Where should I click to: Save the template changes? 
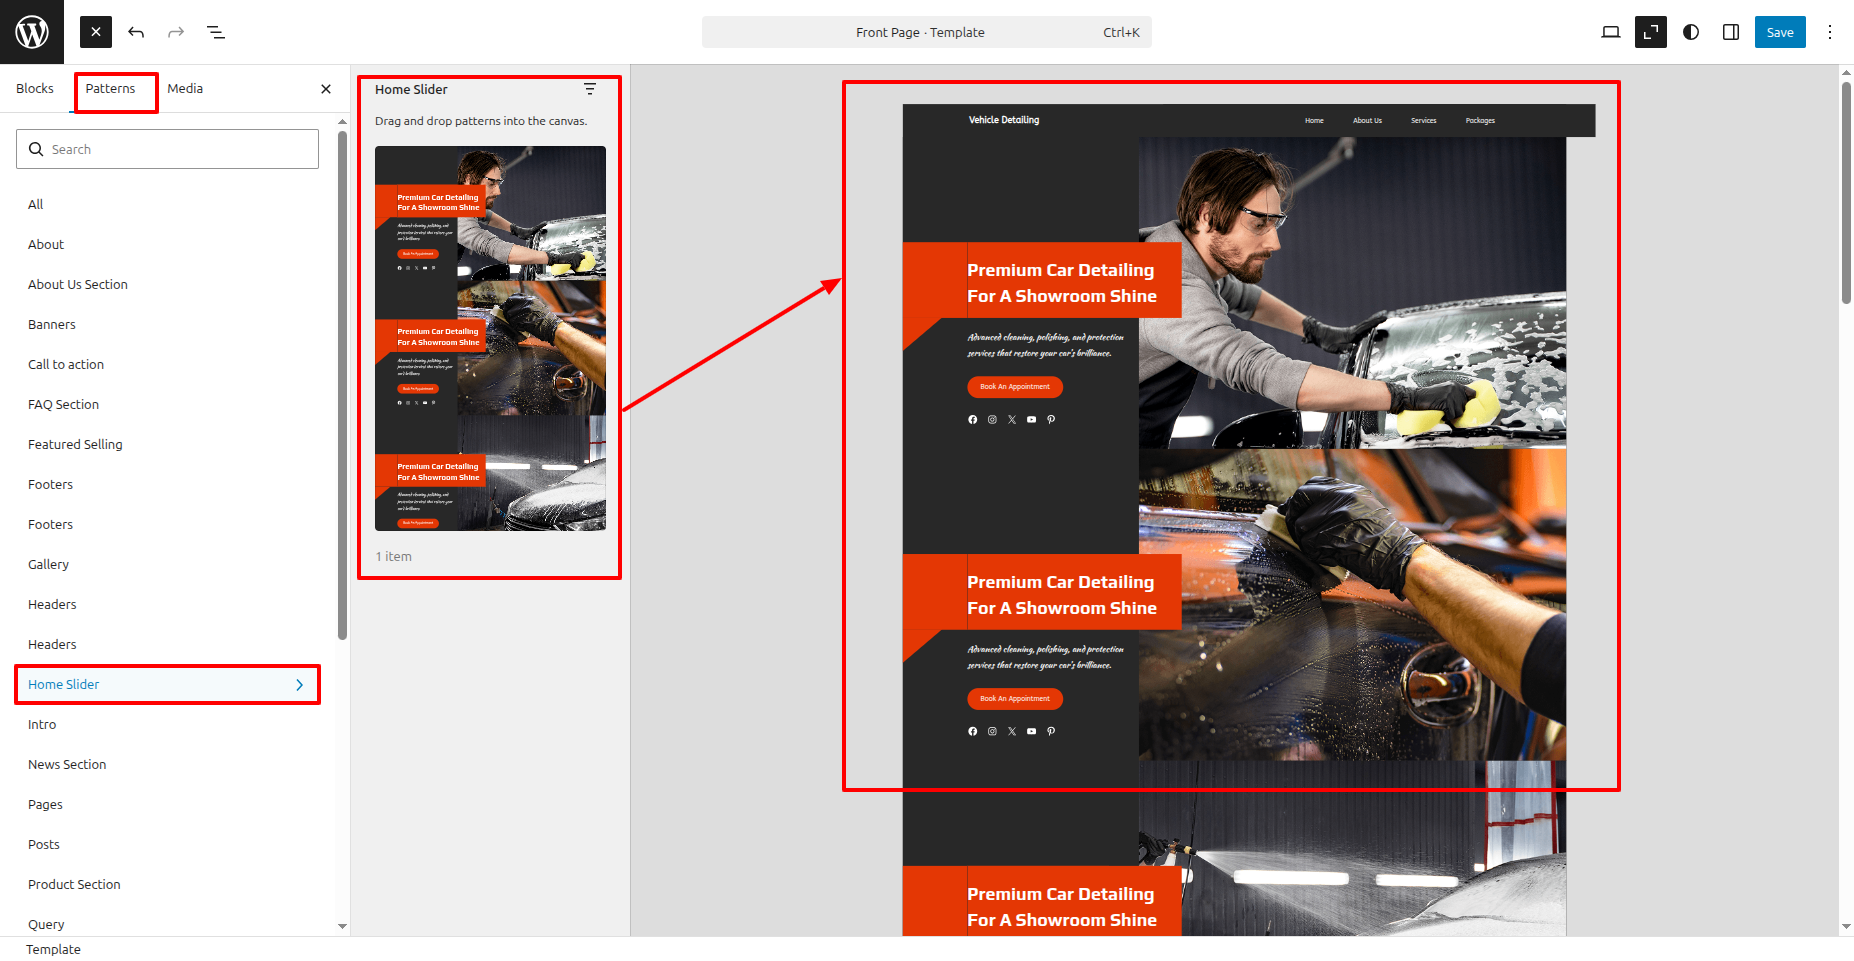point(1780,32)
